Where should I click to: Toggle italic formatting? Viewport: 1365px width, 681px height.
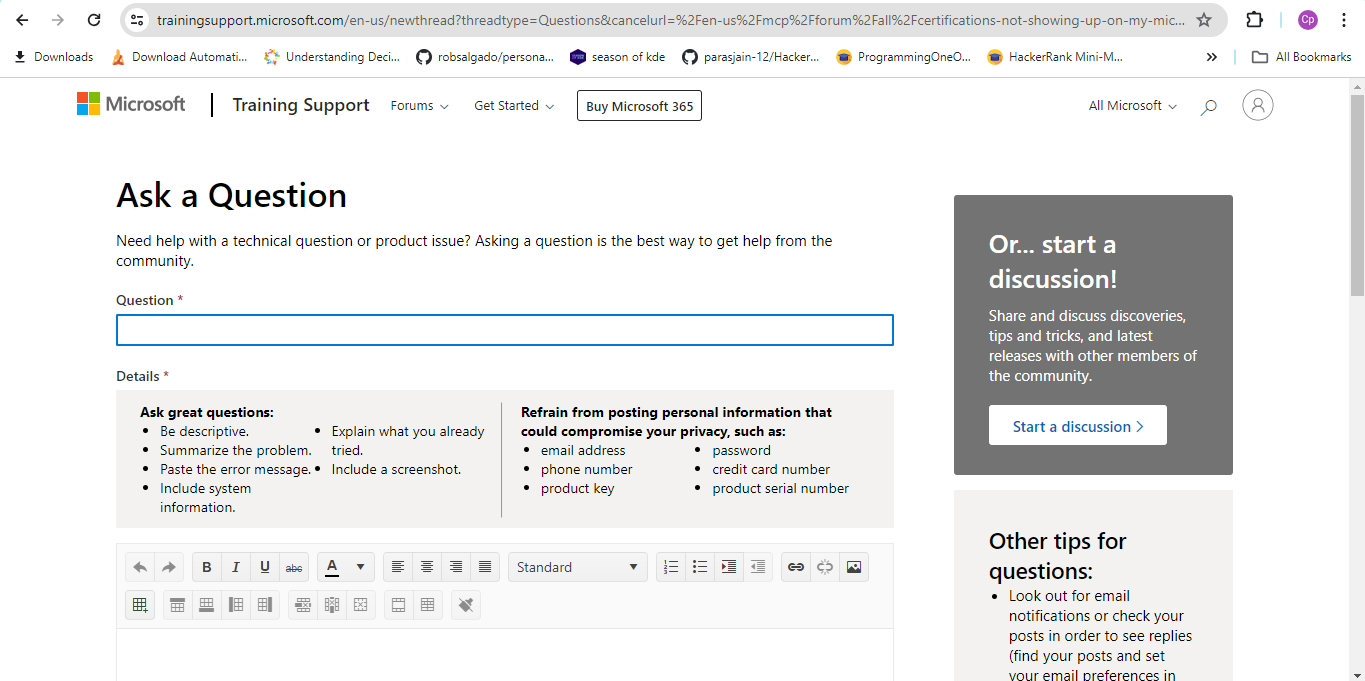[236, 567]
